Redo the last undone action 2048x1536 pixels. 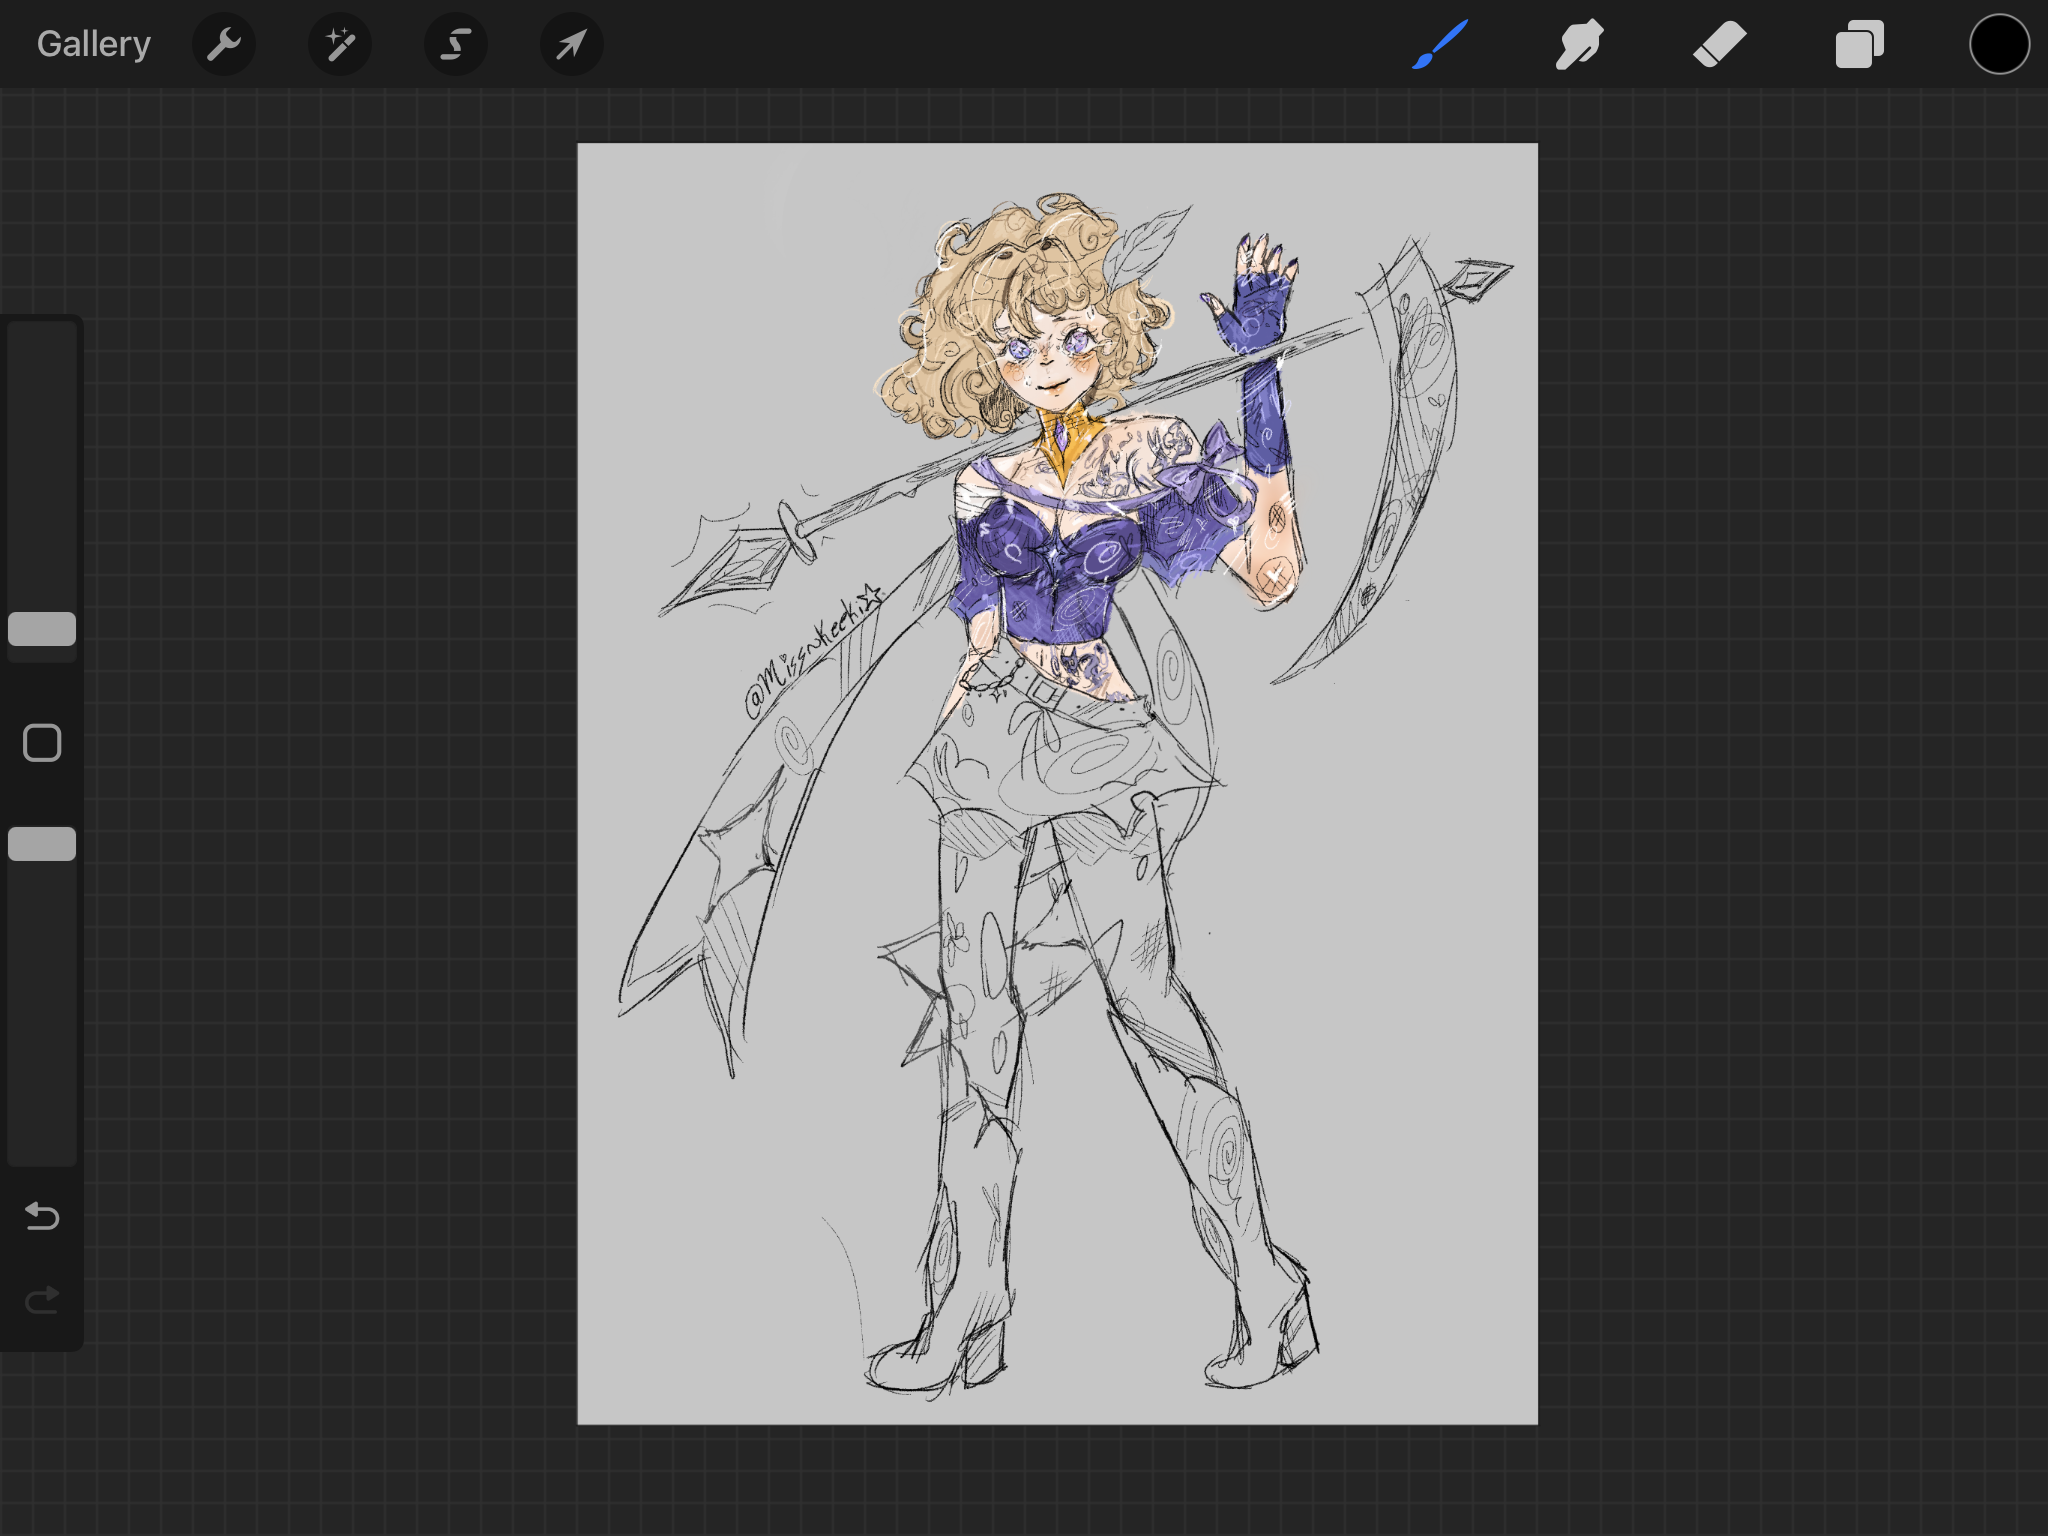click(x=42, y=1300)
